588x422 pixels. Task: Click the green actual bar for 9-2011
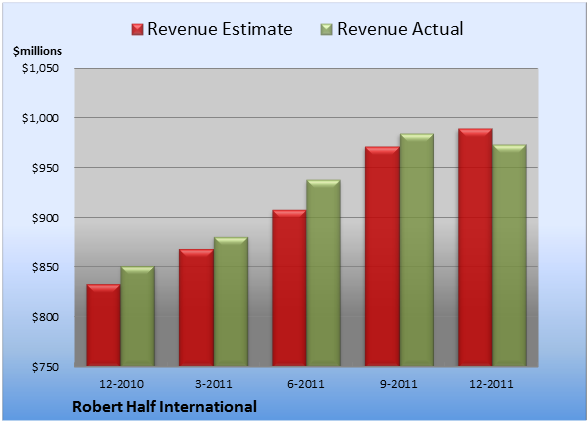[417, 250]
